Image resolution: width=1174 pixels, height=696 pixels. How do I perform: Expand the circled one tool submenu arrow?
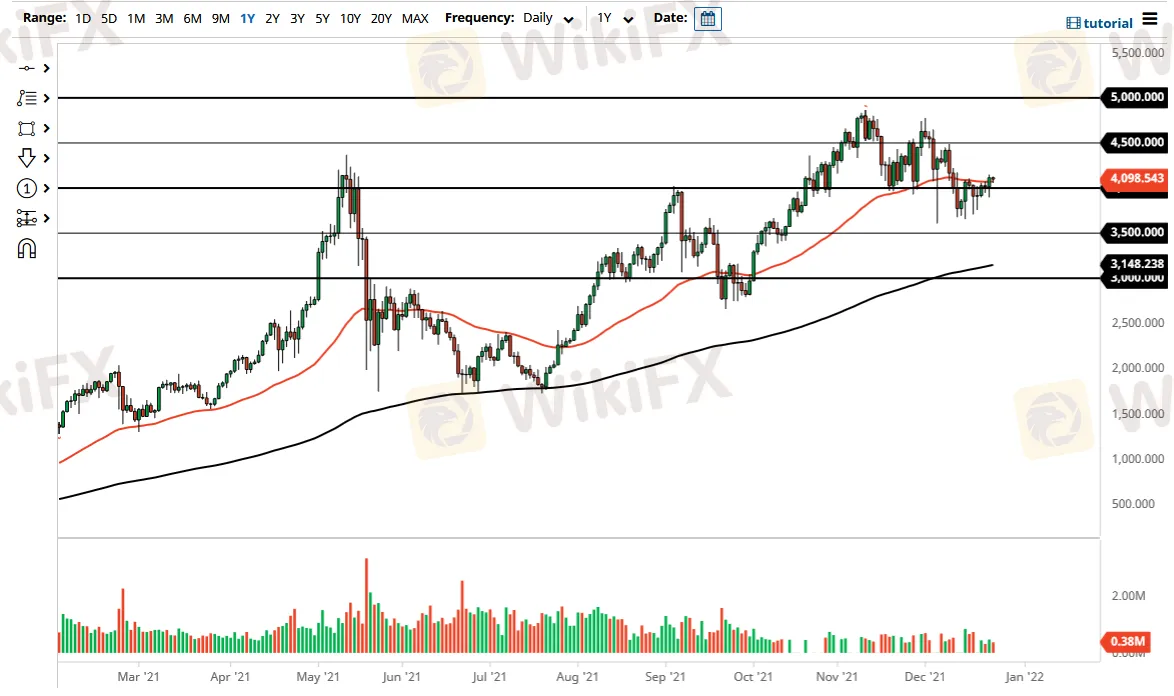tap(46, 188)
